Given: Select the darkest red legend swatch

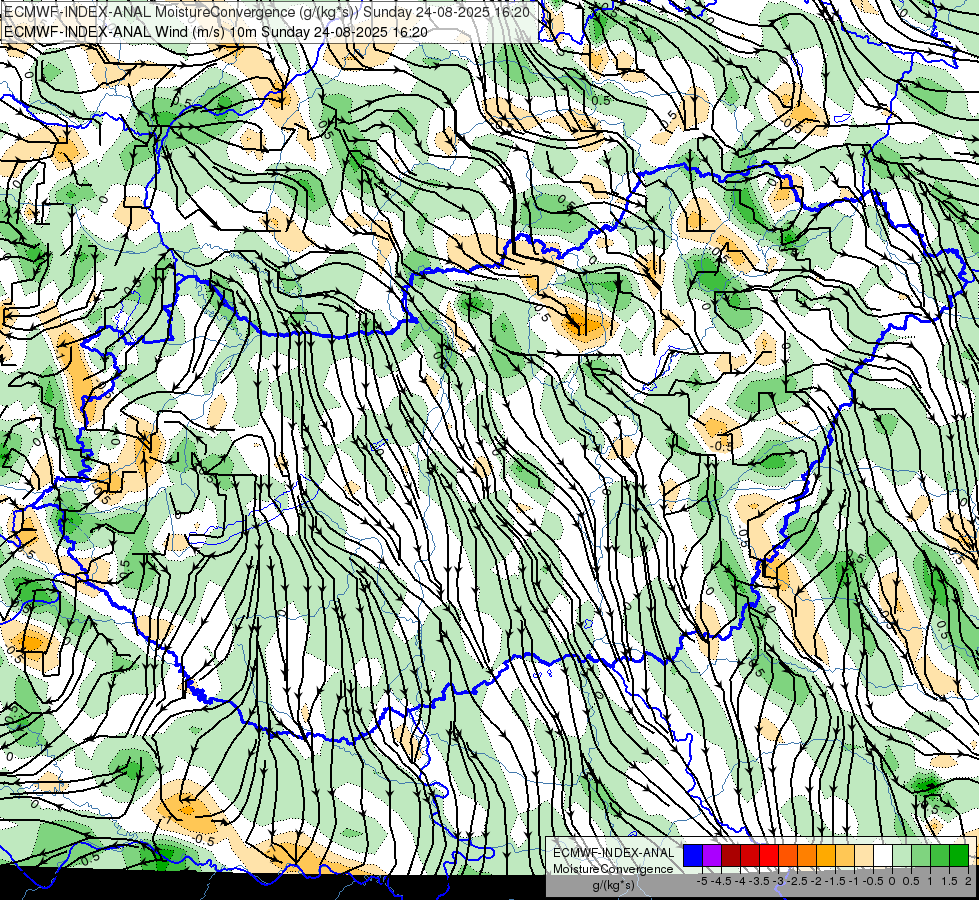Looking at the screenshot, I should pyautogui.click(x=731, y=855).
